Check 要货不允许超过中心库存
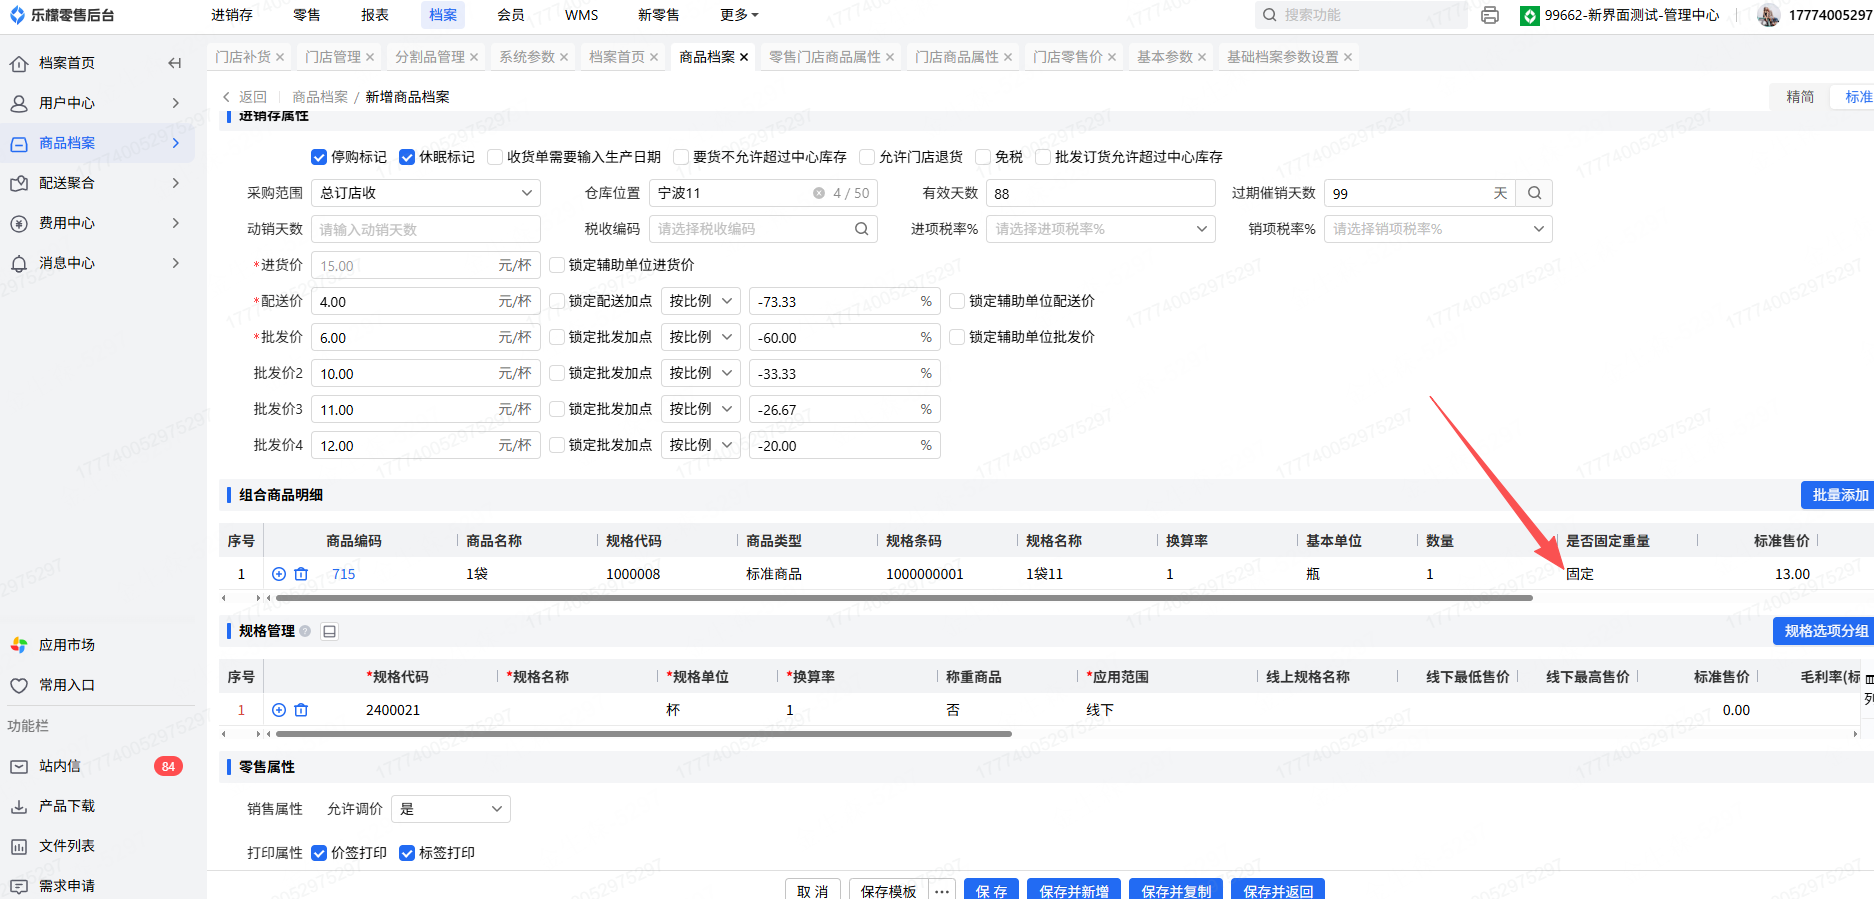 tap(681, 157)
